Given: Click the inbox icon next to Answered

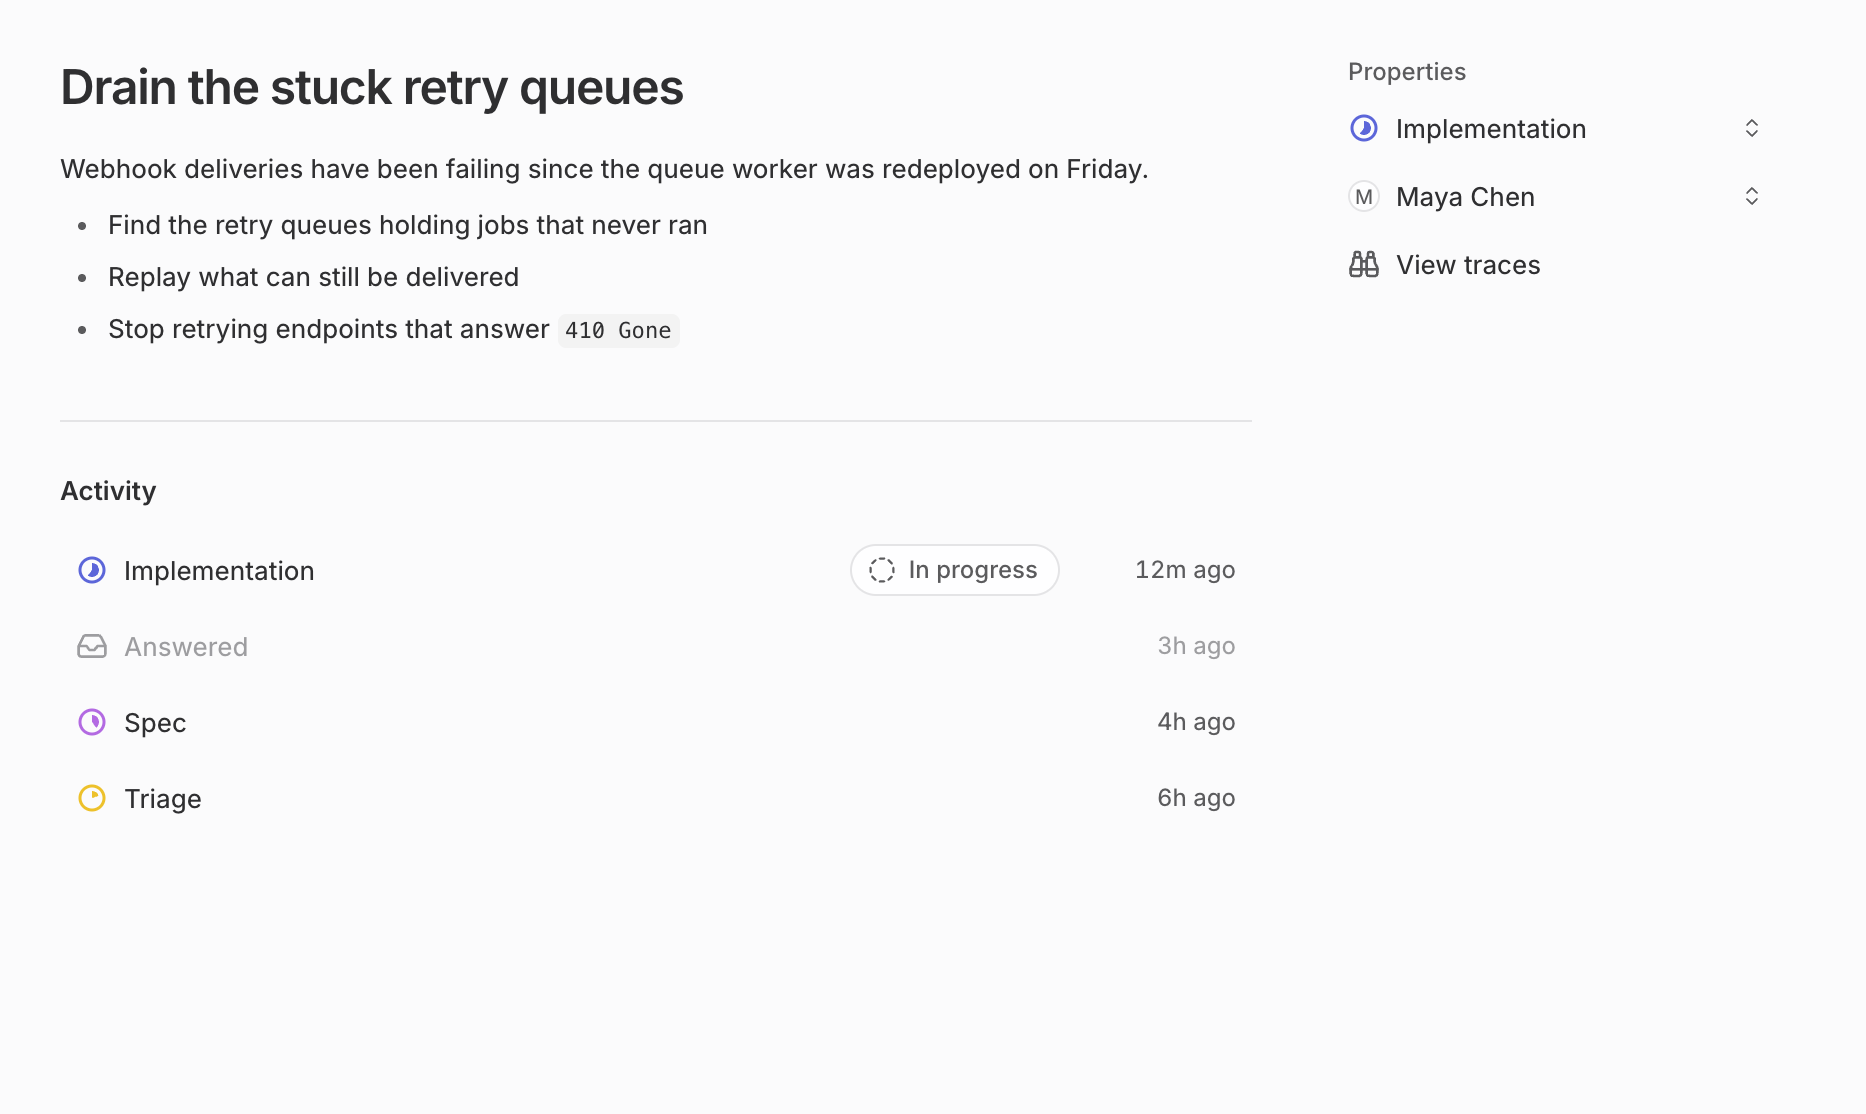Looking at the screenshot, I should pyautogui.click(x=92, y=646).
